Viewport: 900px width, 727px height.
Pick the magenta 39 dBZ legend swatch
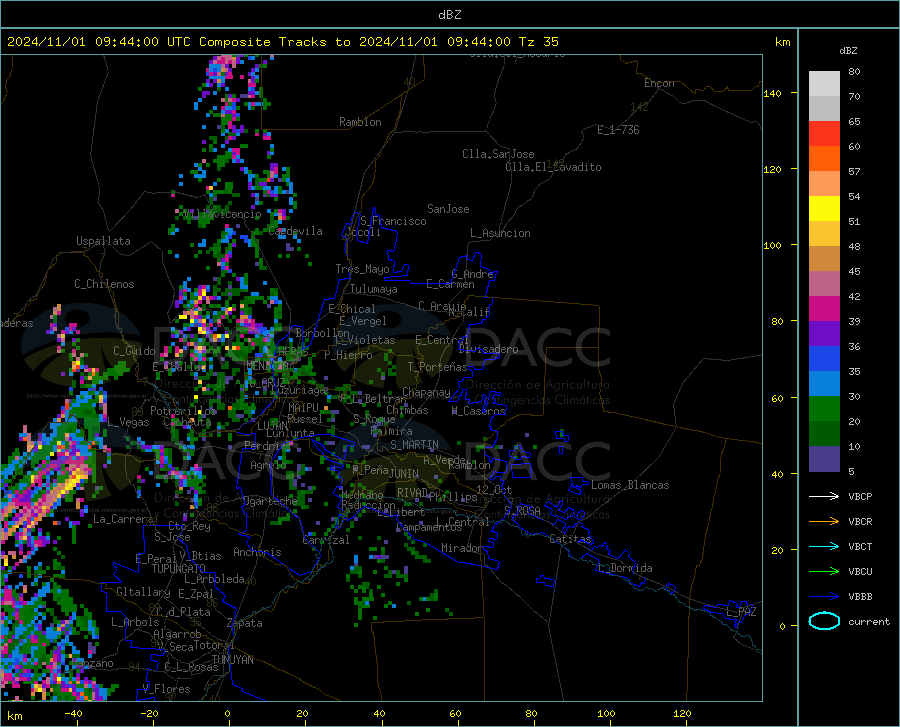pos(824,309)
